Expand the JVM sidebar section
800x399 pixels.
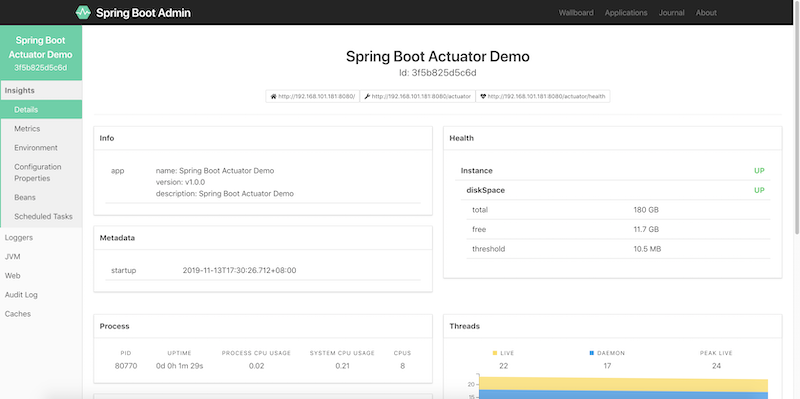point(41,257)
